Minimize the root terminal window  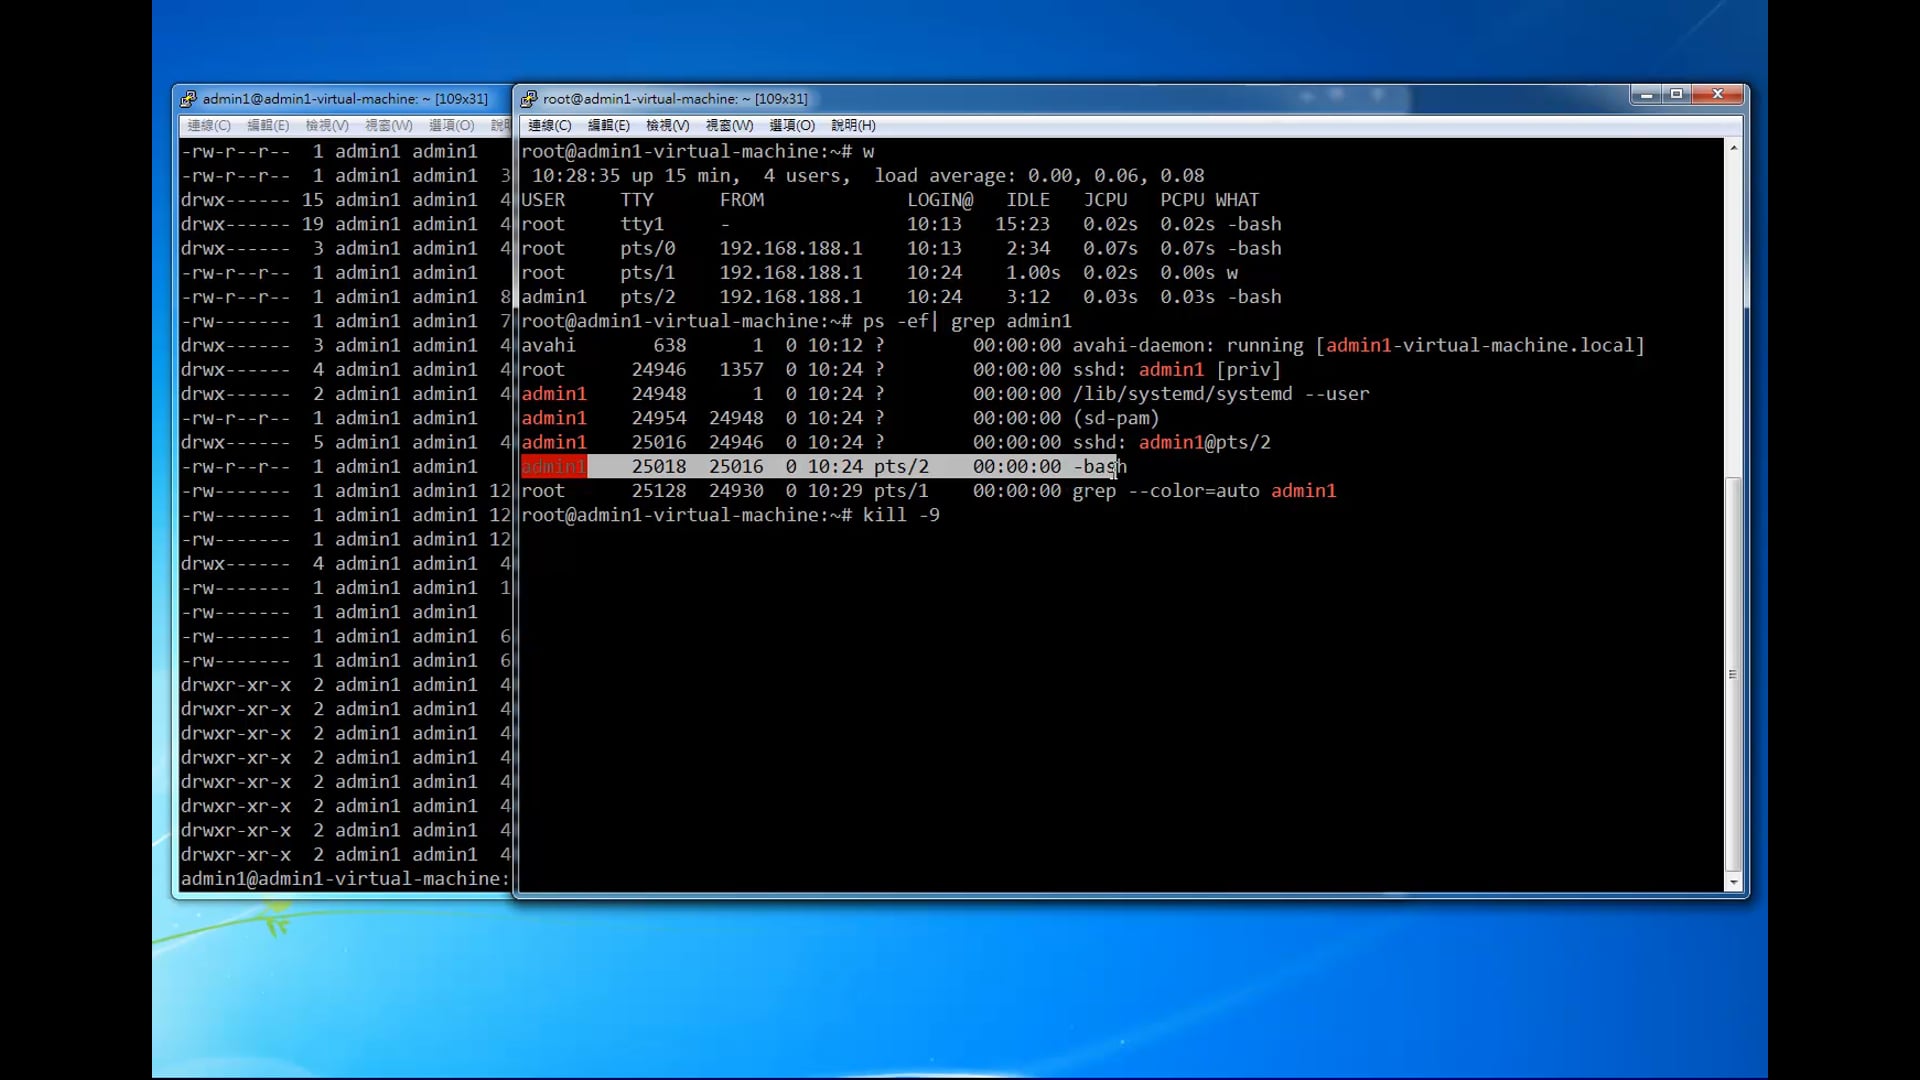(1645, 94)
